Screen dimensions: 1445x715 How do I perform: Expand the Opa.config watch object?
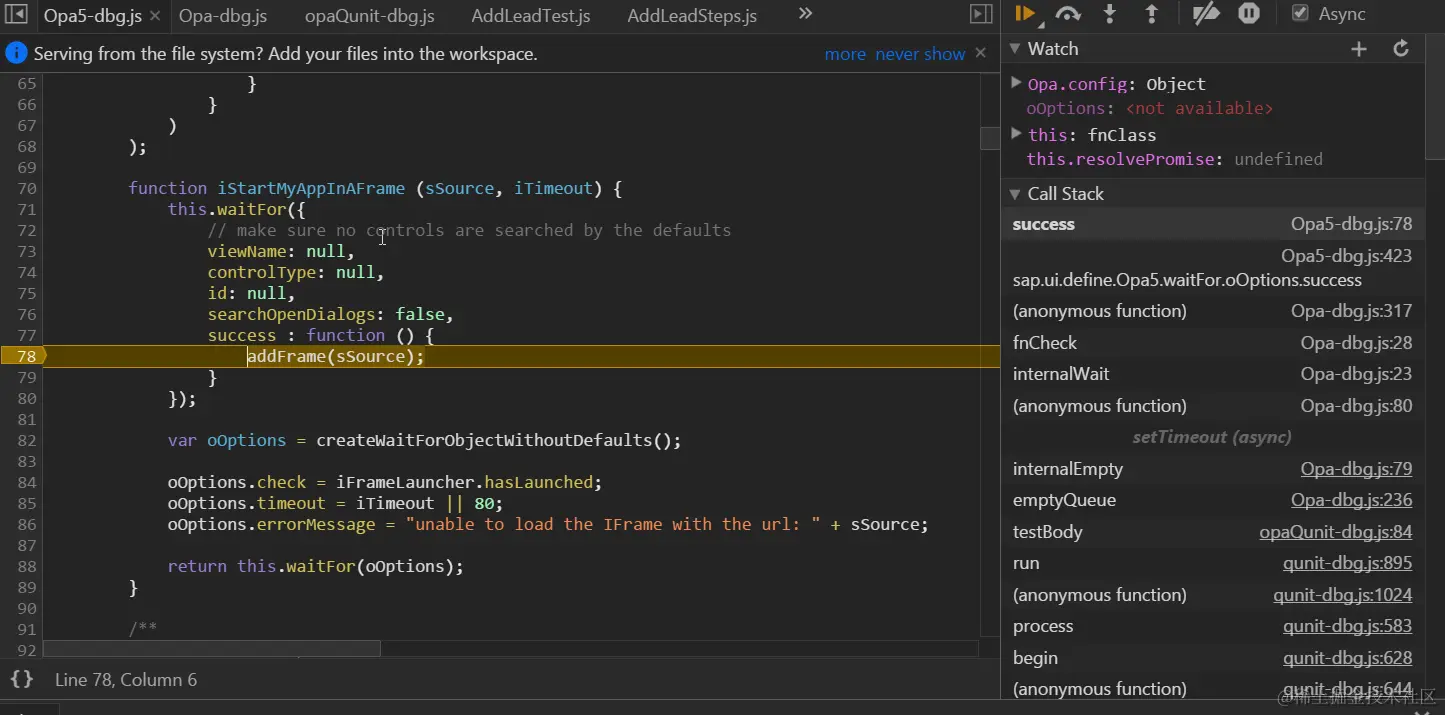[x=1016, y=83]
